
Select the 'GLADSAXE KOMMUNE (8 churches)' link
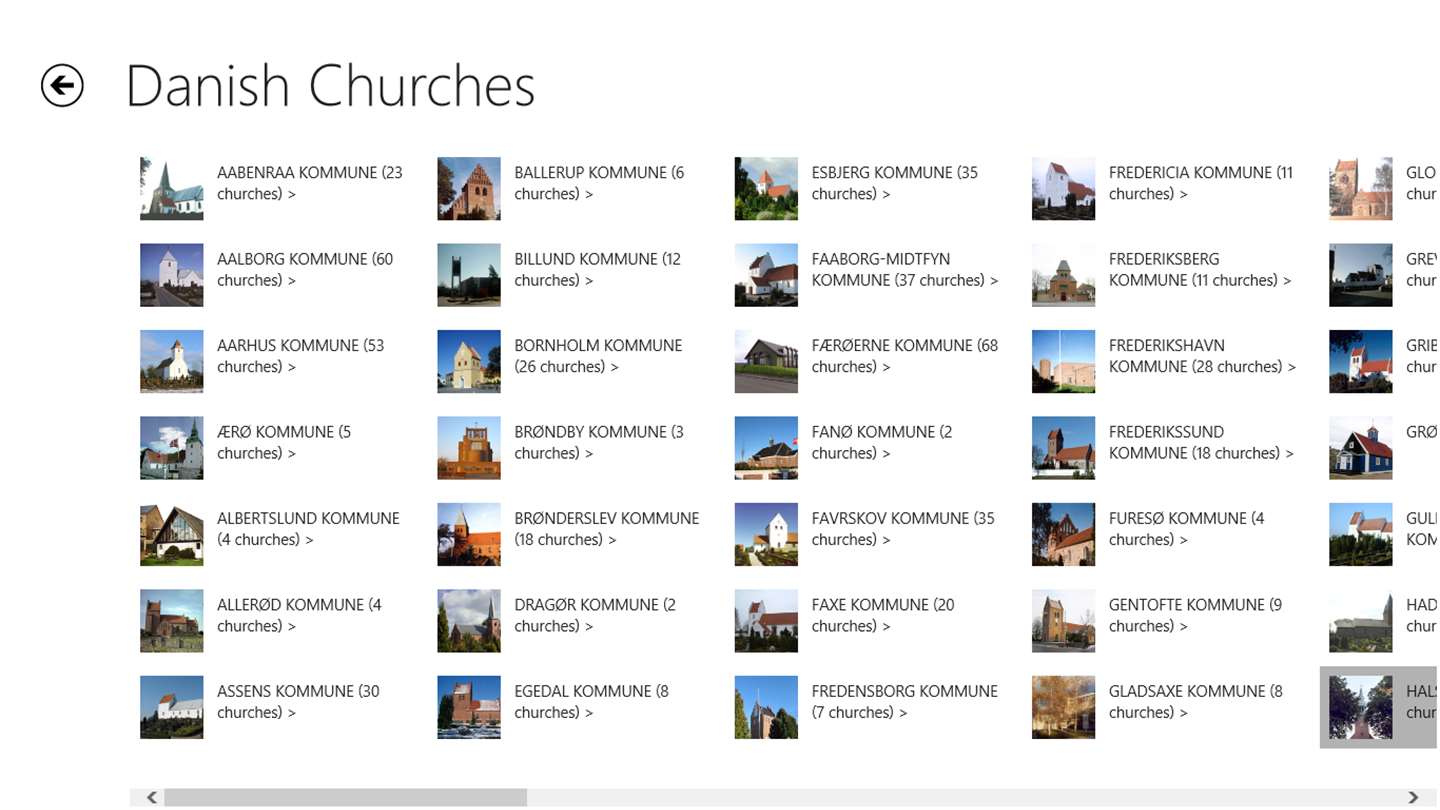(x=1196, y=702)
